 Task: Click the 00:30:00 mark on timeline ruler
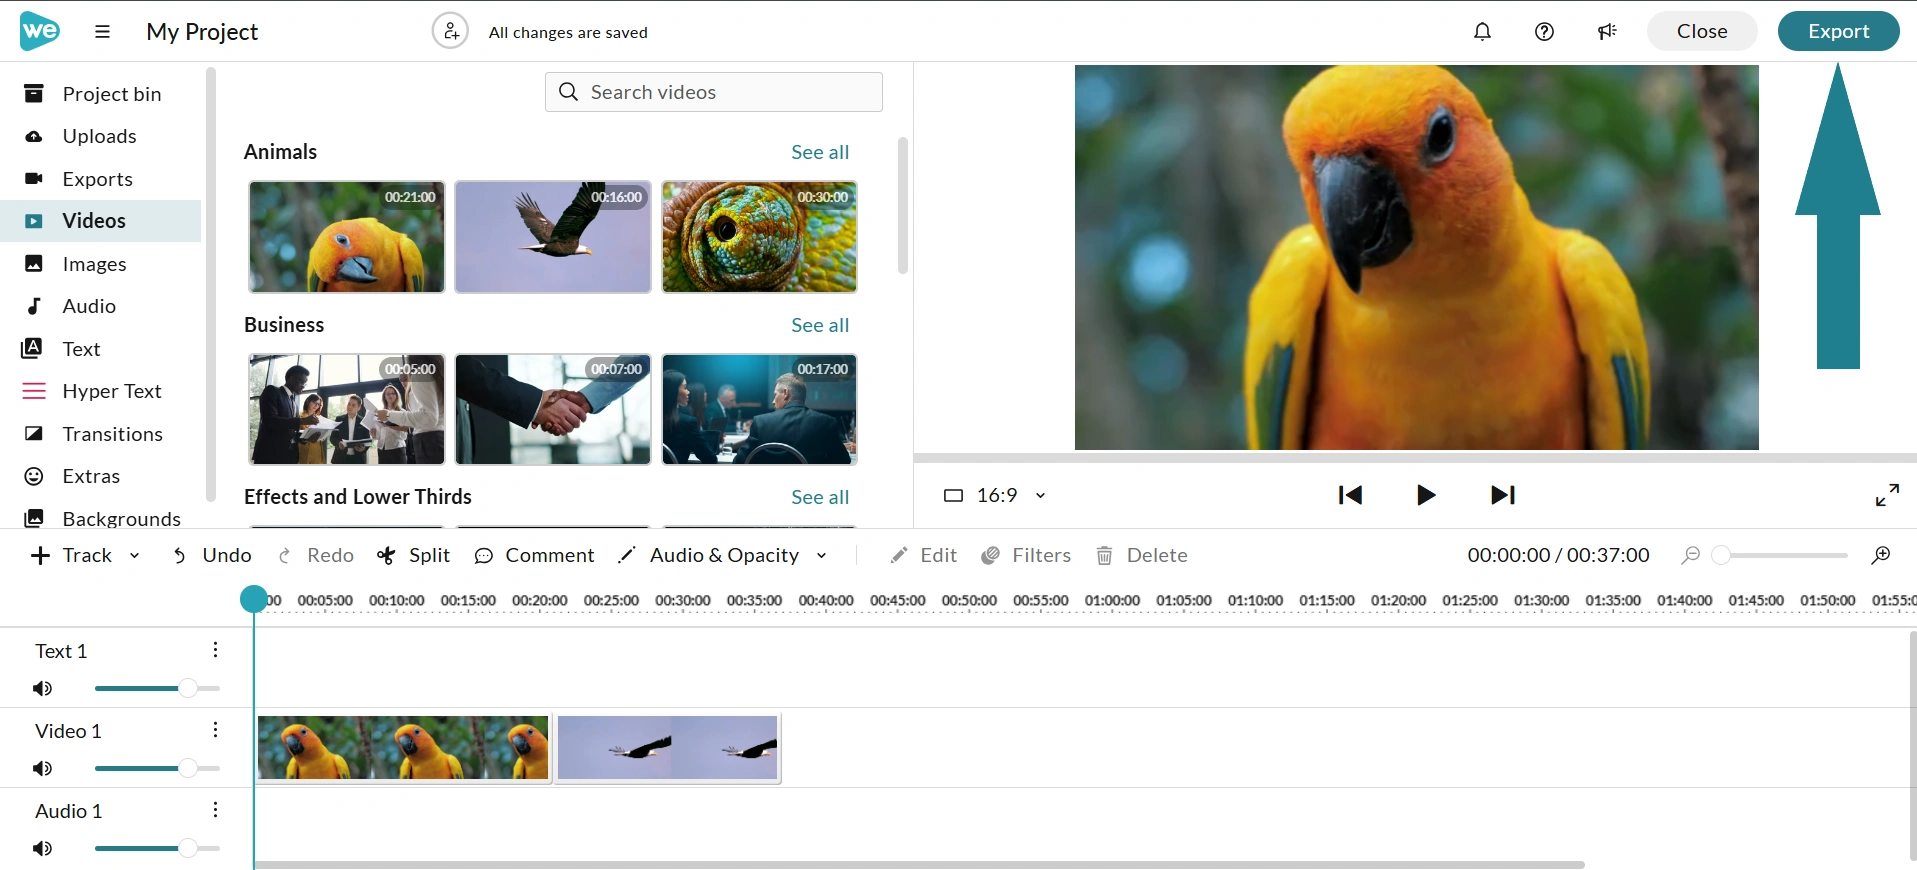(x=682, y=600)
